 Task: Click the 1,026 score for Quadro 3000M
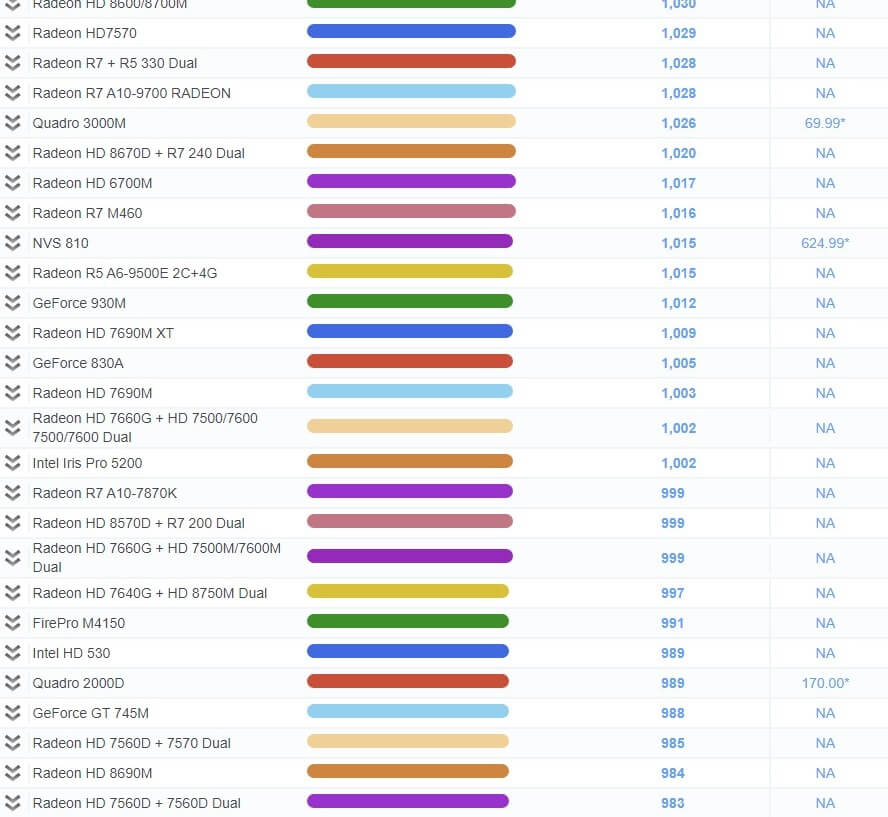pyautogui.click(x=678, y=123)
